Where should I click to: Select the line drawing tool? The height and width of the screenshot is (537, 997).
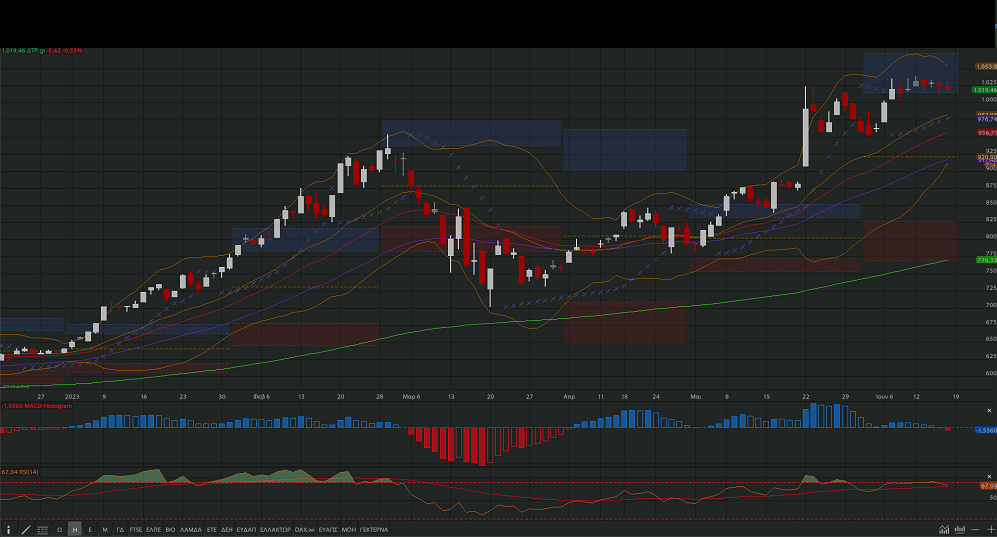[26, 529]
